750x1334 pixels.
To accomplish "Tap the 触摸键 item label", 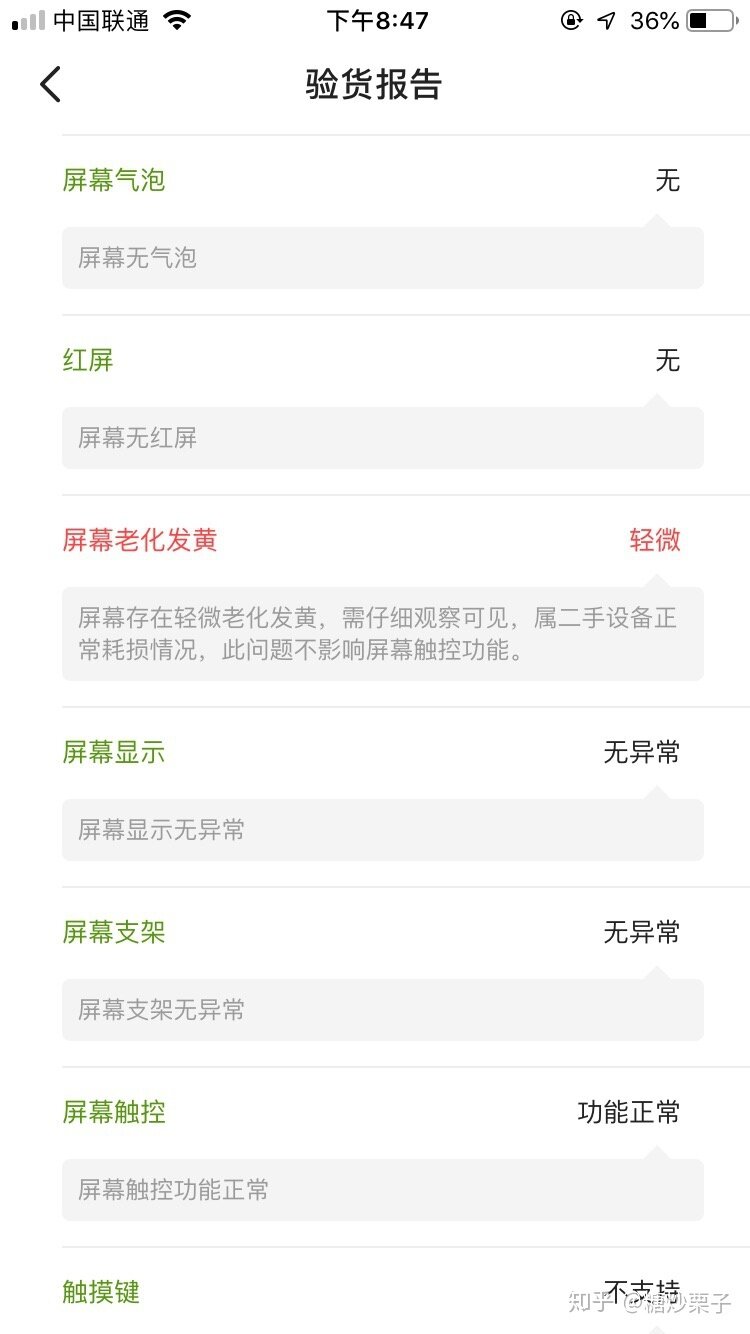I will [x=101, y=1292].
